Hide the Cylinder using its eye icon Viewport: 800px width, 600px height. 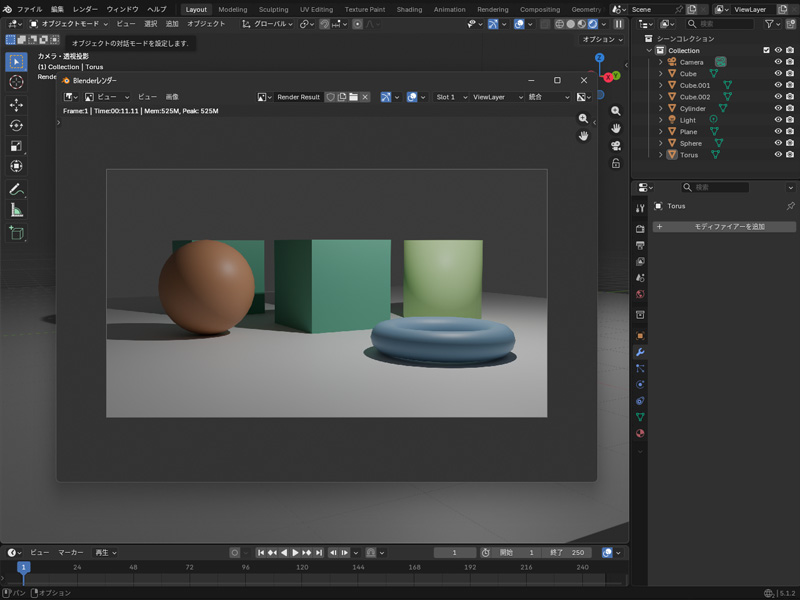pos(778,108)
